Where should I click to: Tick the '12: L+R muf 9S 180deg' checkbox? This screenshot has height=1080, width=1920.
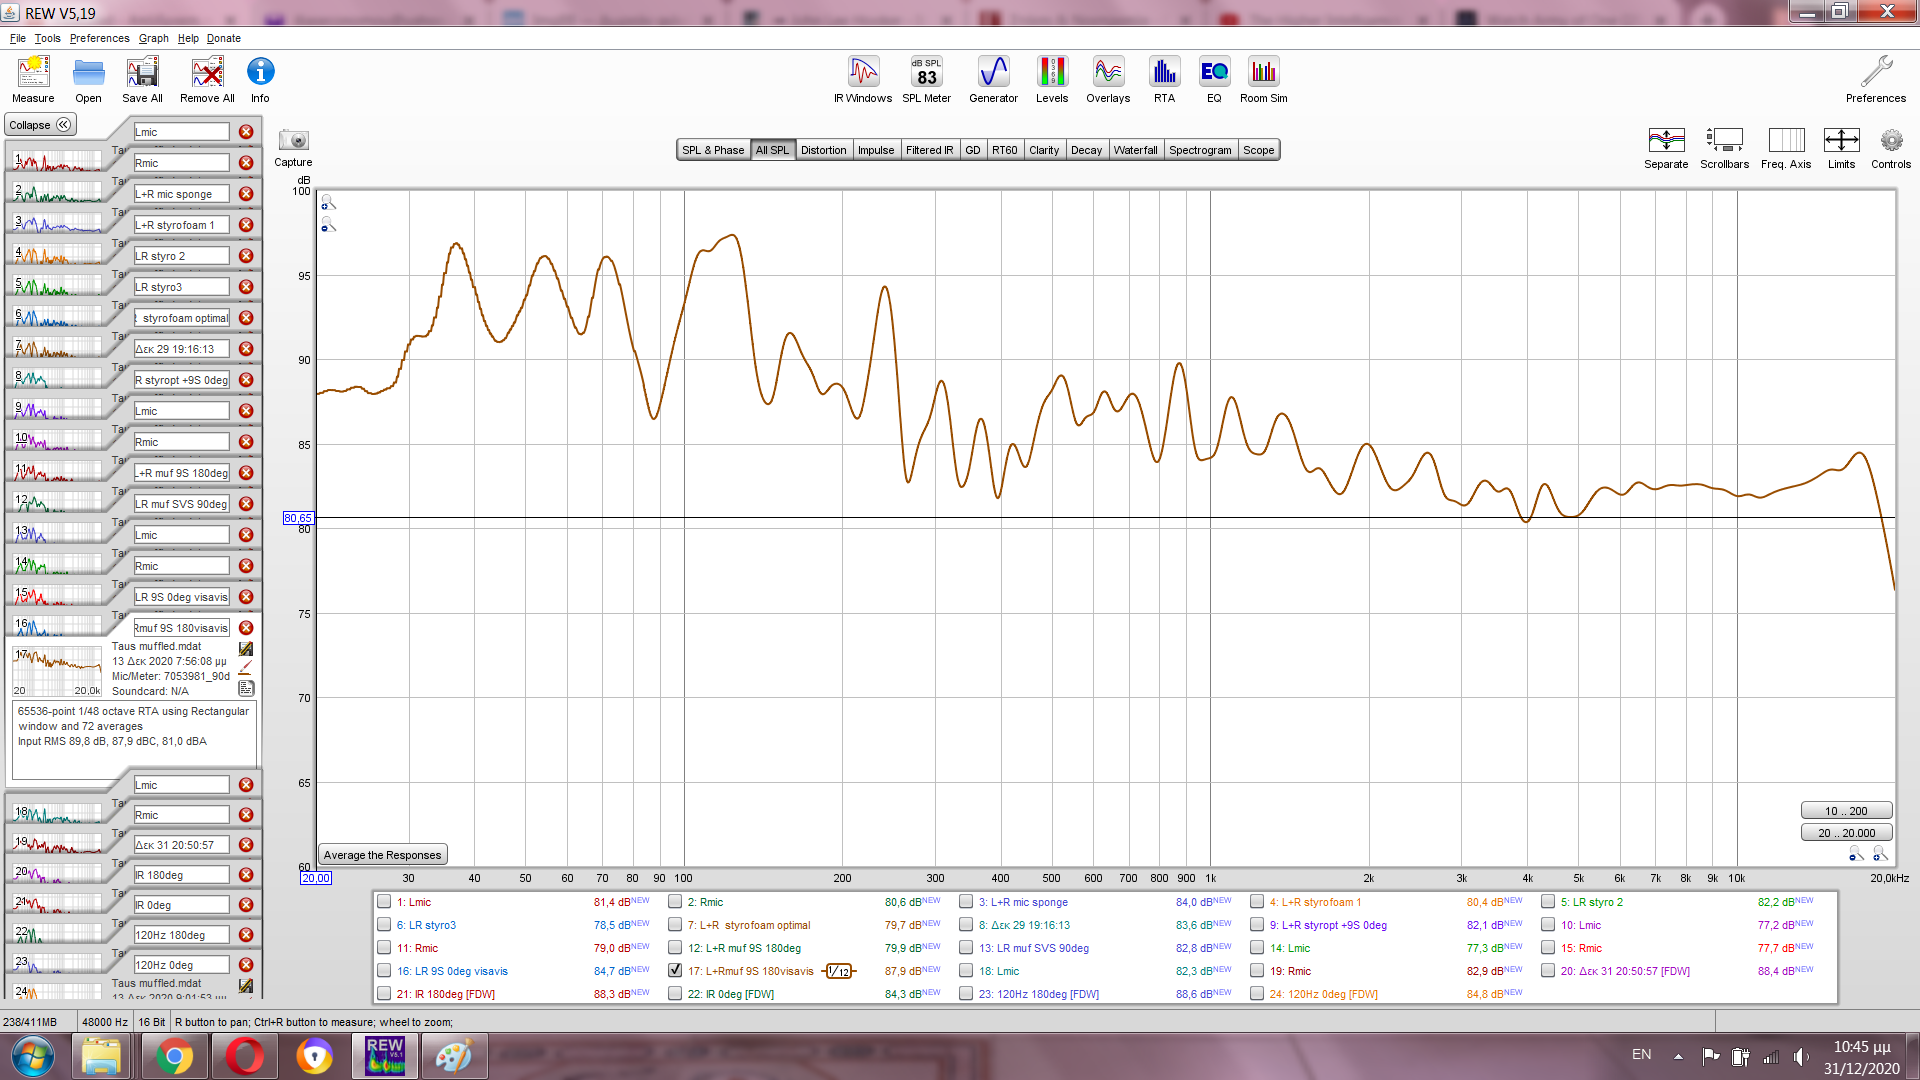point(675,947)
